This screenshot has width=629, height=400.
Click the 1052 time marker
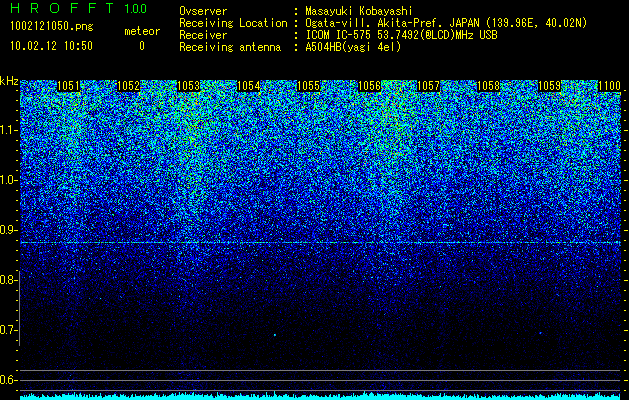(128, 86)
